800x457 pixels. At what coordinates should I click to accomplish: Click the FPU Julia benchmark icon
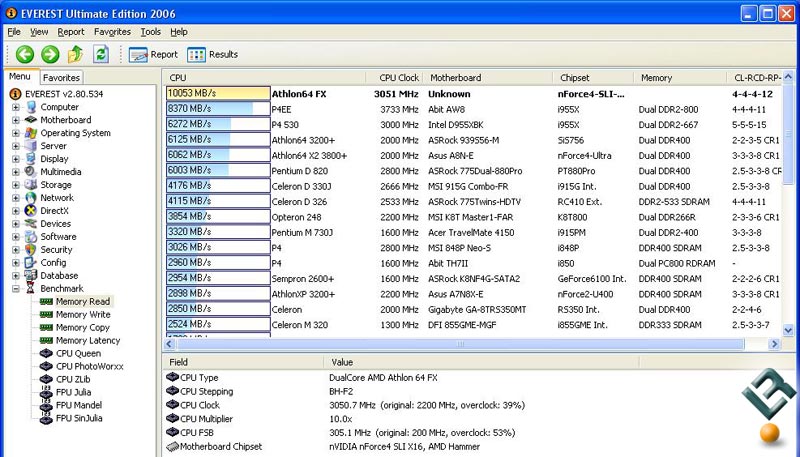46,392
